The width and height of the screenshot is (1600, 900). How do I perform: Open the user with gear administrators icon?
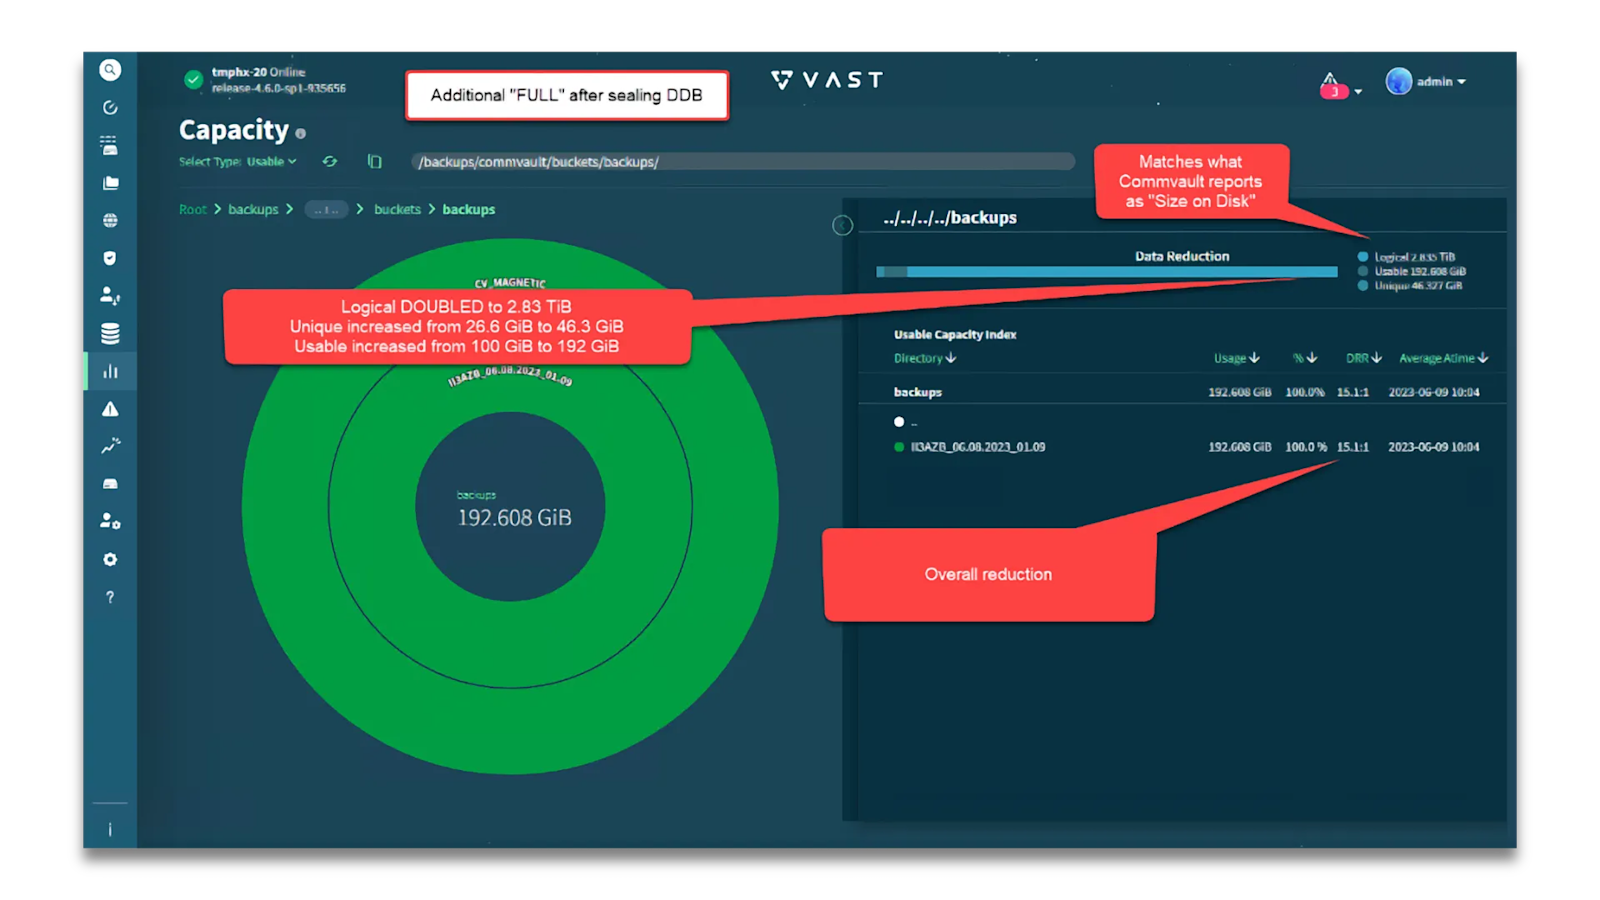(110, 521)
